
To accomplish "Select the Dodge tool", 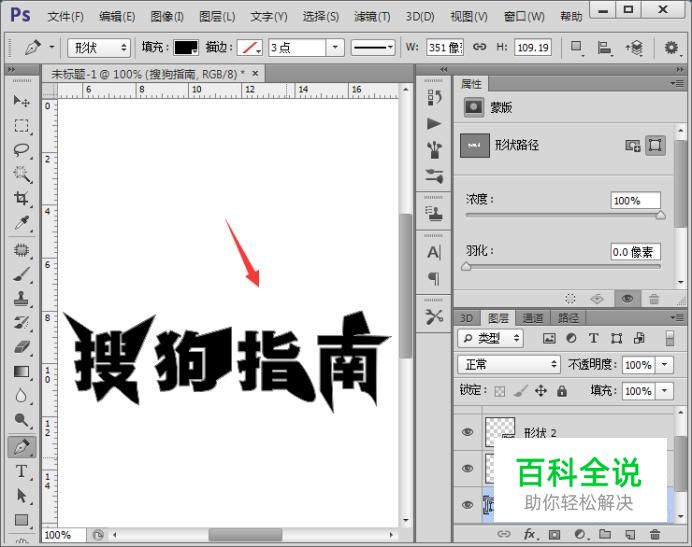I will point(21,420).
